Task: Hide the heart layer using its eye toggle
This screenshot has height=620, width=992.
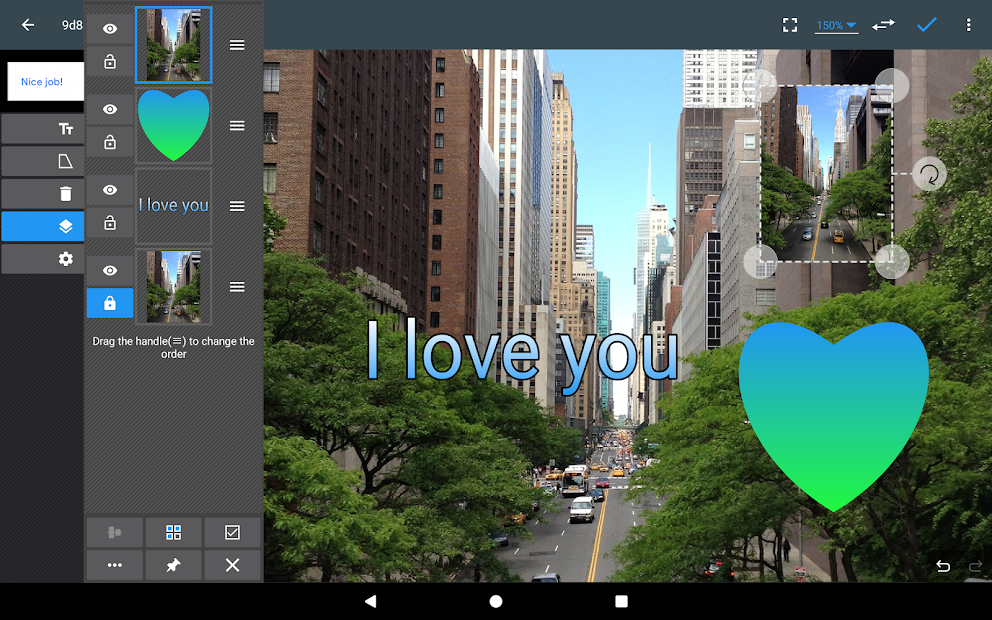Action: click(110, 109)
